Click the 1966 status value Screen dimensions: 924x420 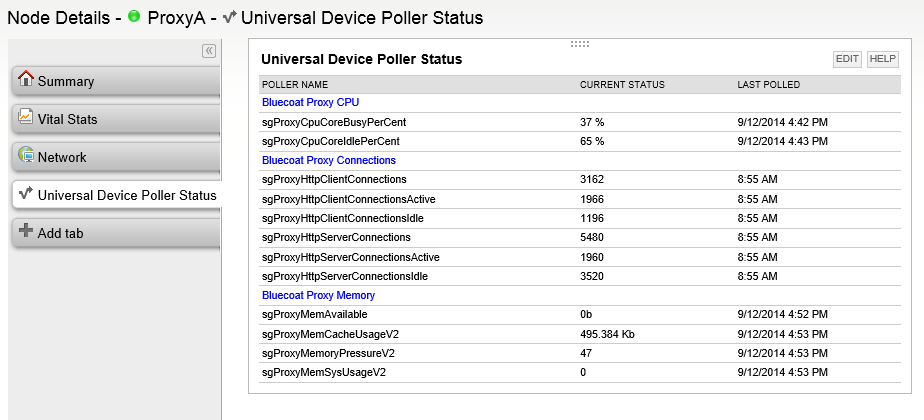click(x=592, y=199)
